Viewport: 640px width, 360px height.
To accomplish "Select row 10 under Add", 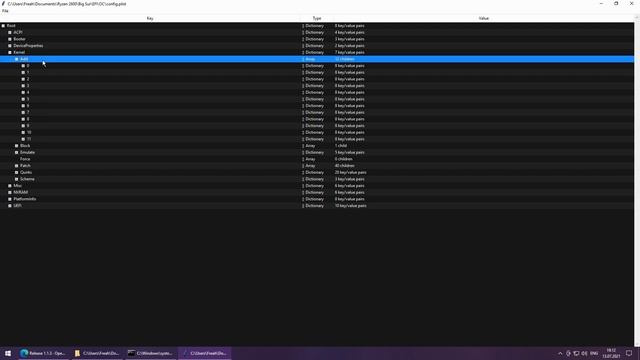I will pos(317,132).
